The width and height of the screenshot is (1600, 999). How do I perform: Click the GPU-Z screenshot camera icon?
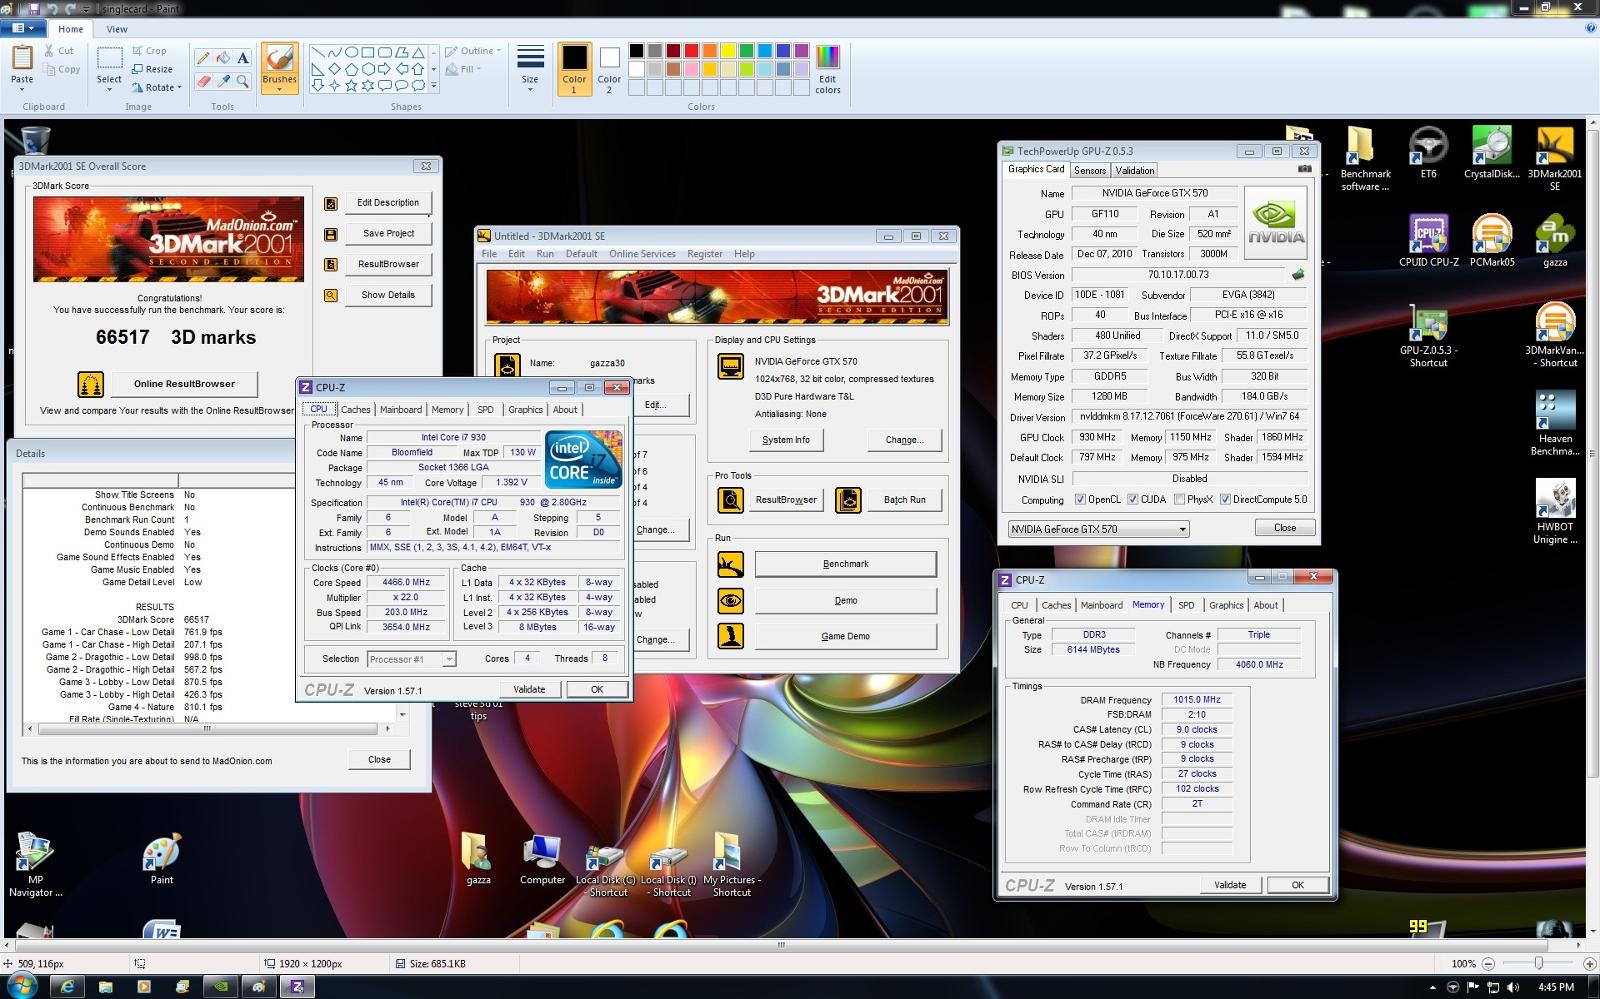click(x=1304, y=169)
